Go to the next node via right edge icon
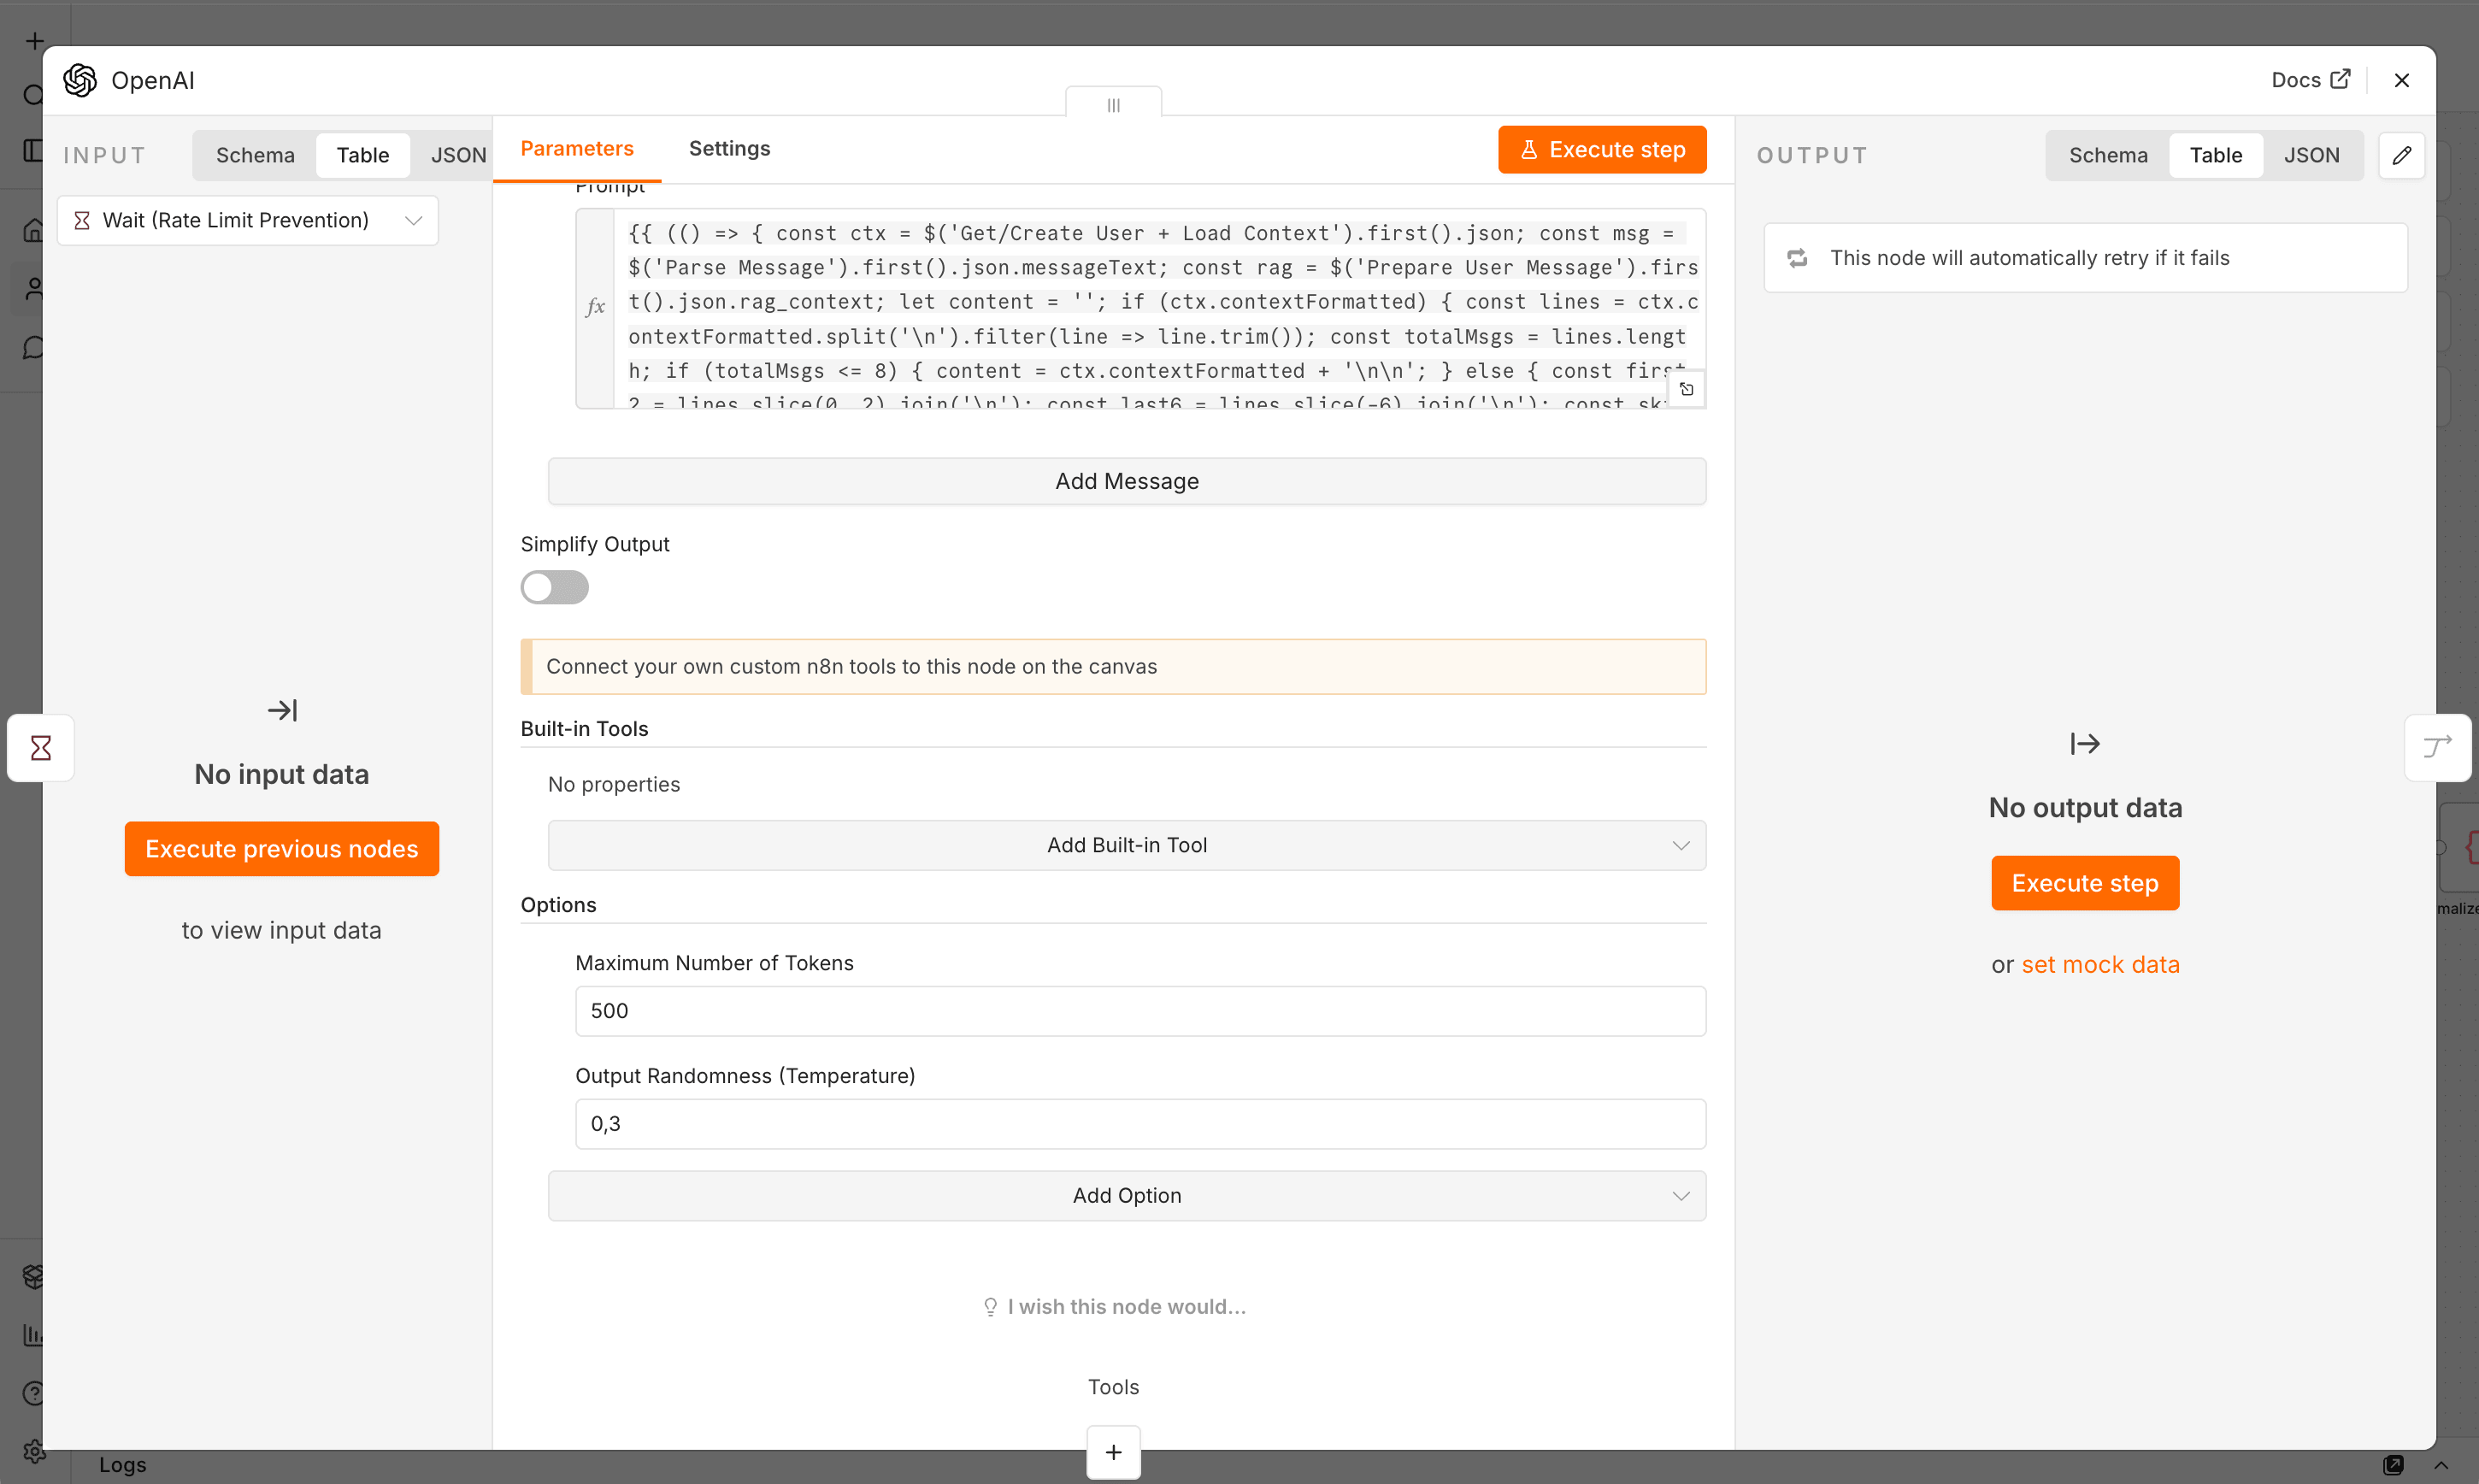Screen dimensions: 2479x1484 pos(2437,747)
